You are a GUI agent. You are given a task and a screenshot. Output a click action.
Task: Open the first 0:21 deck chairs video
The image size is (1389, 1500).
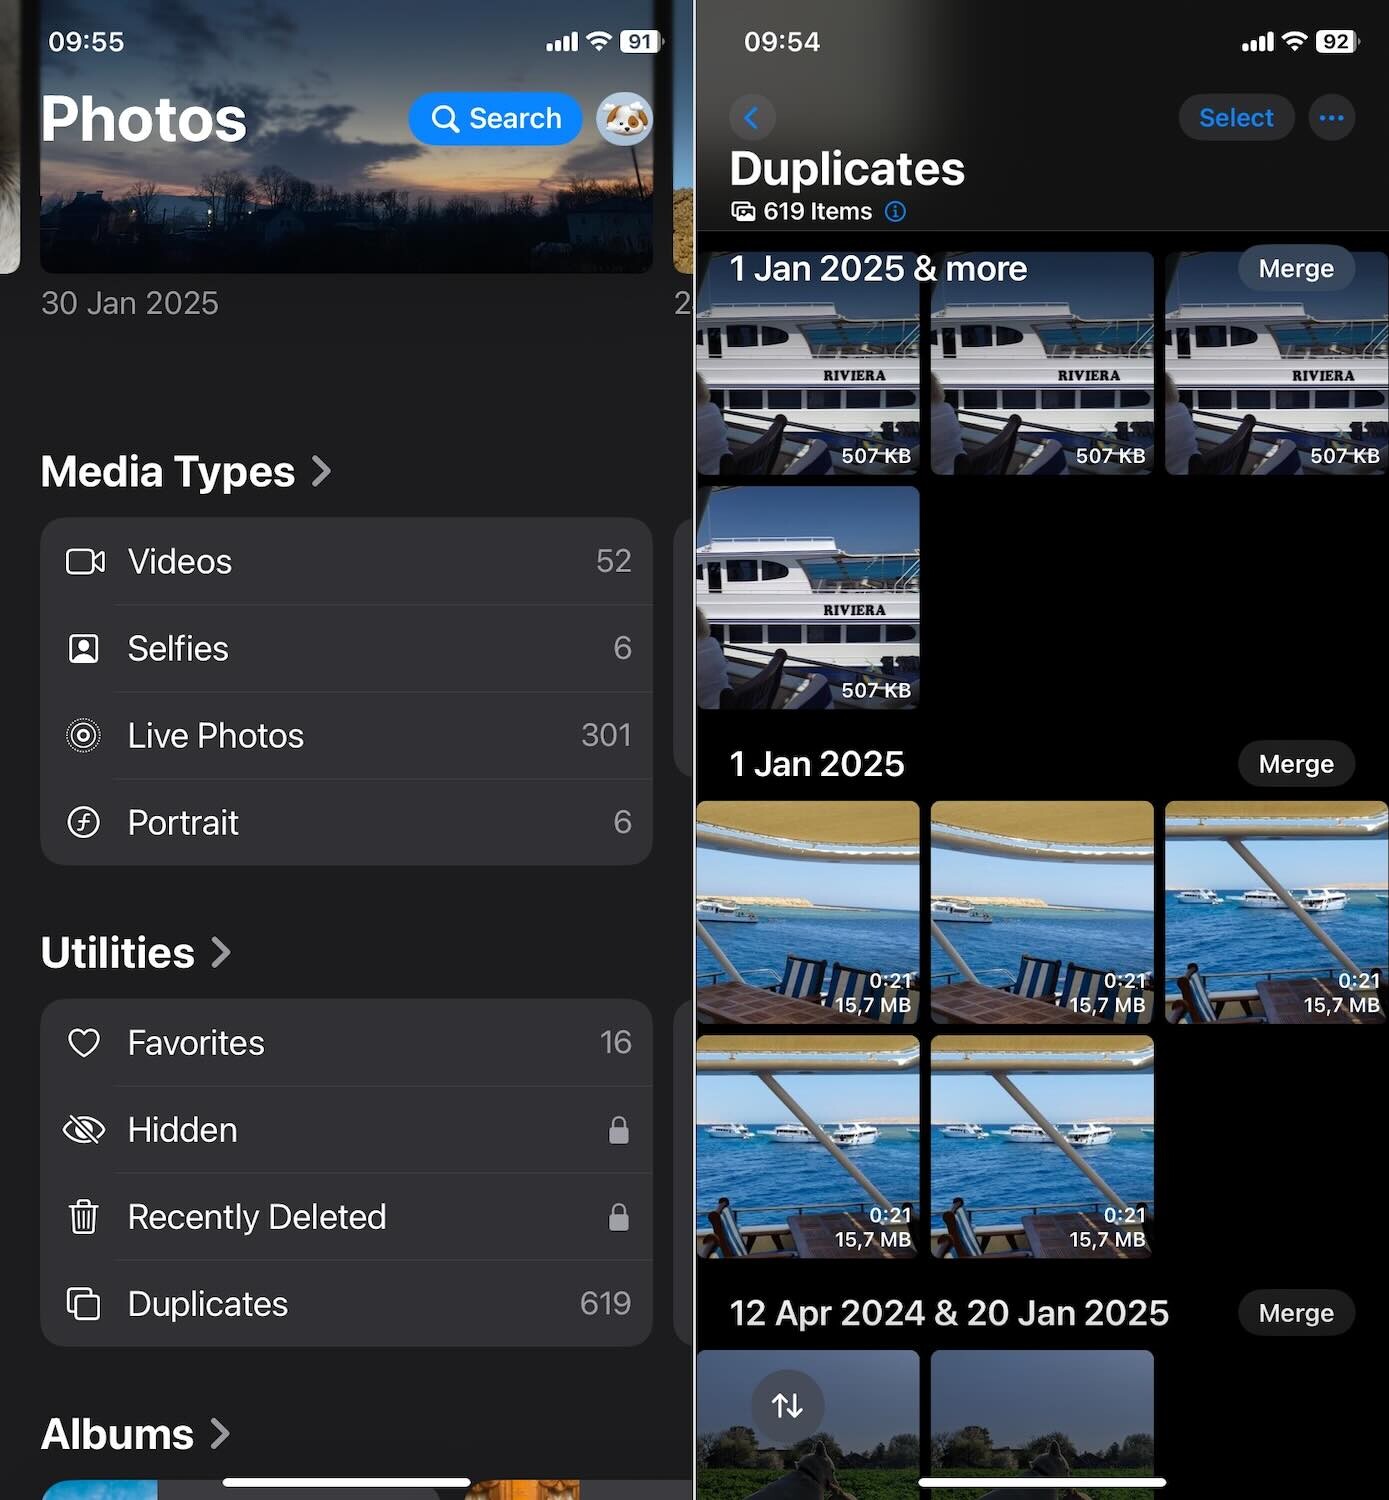pos(808,912)
